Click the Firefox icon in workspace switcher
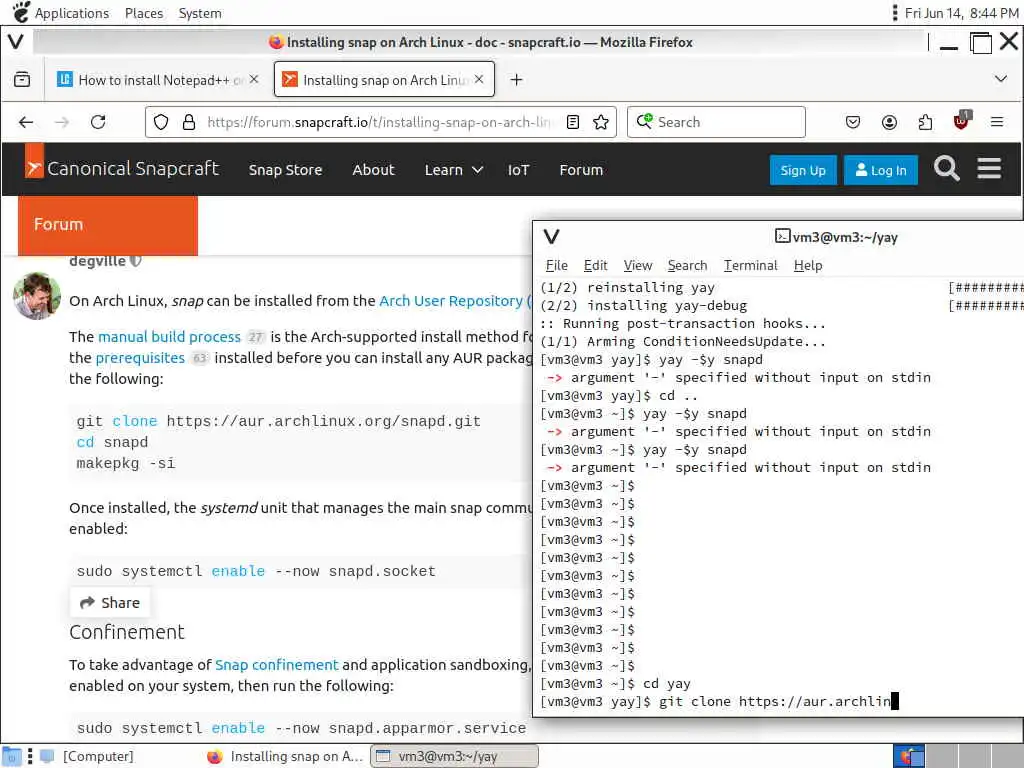Screen dimensions: 1024x768 coord(908,756)
